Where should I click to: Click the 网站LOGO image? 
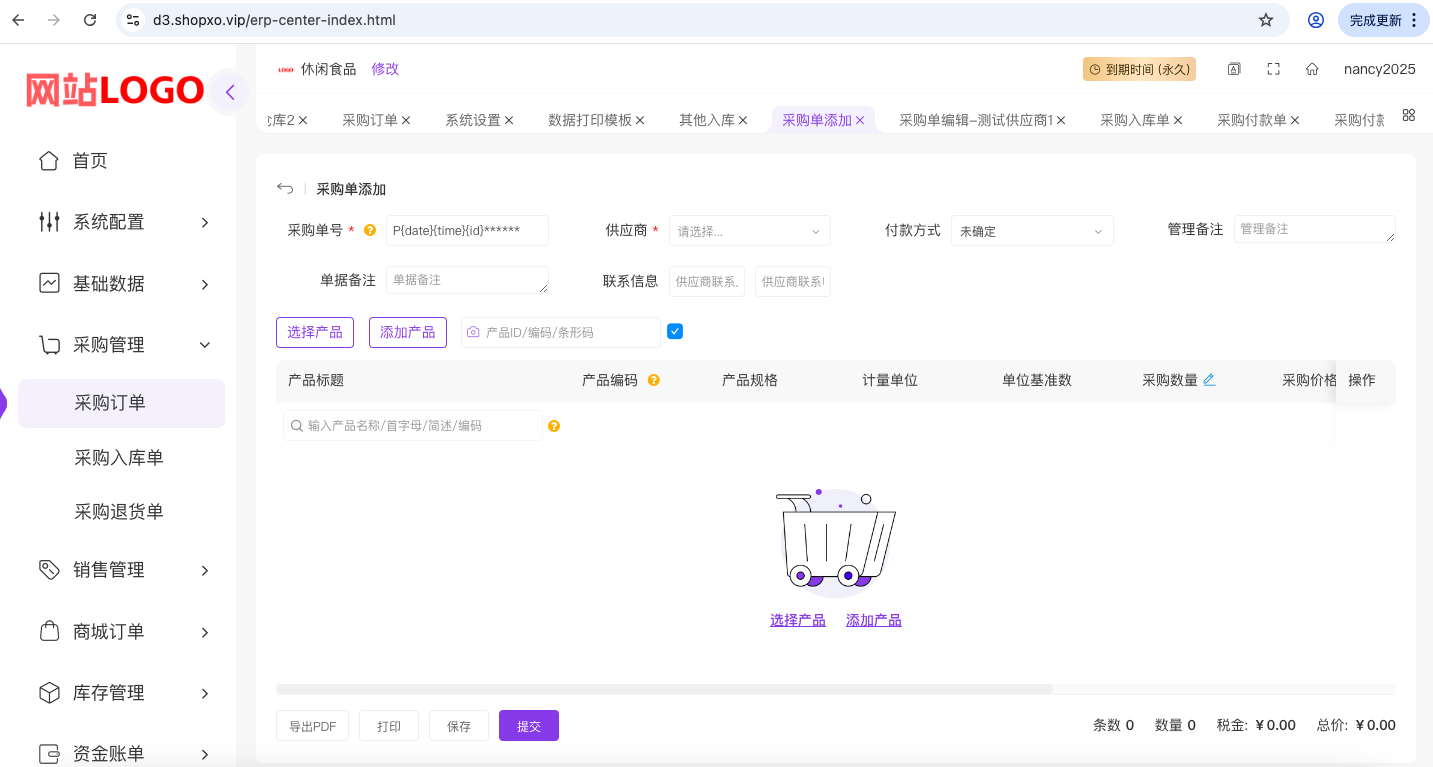(x=115, y=90)
